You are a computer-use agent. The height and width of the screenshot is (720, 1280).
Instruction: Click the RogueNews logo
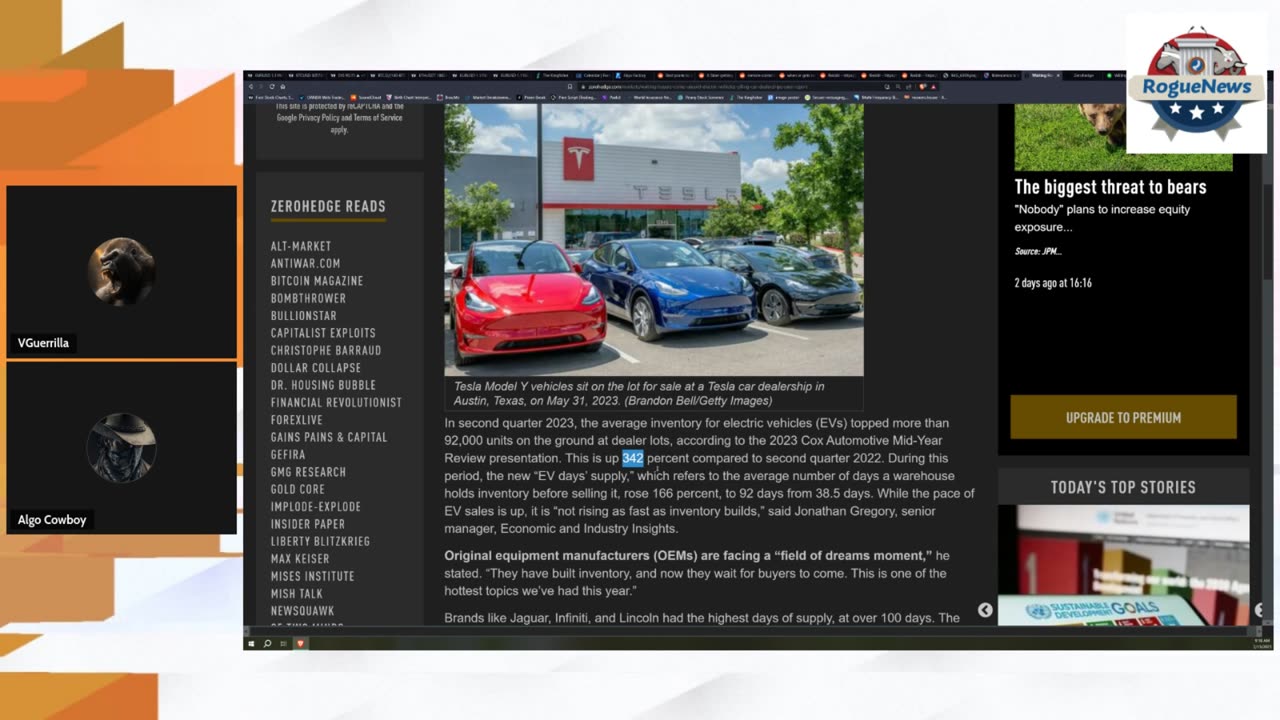coord(1196,83)
